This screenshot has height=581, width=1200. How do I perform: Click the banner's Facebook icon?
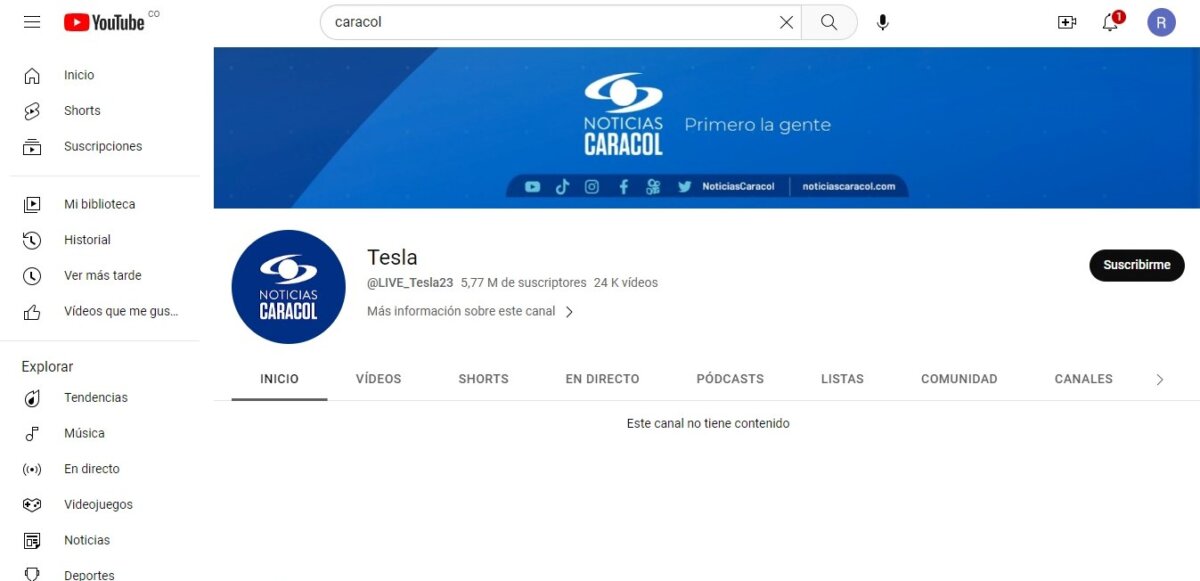(623, 187)
